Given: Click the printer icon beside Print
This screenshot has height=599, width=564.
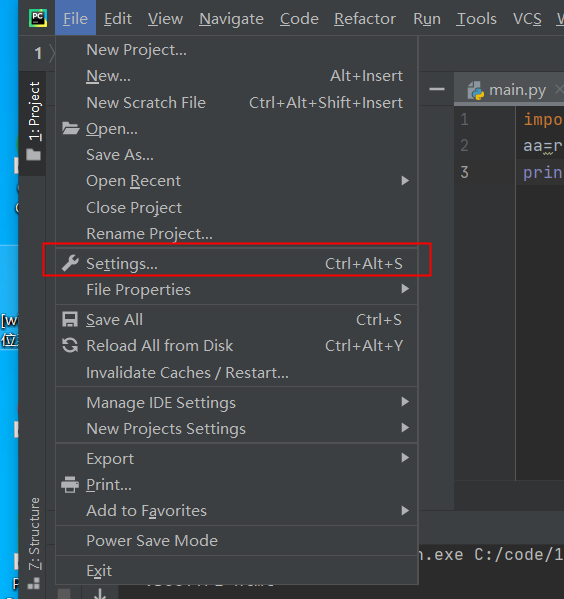Looking at the screenshot, I should (70, 485).
